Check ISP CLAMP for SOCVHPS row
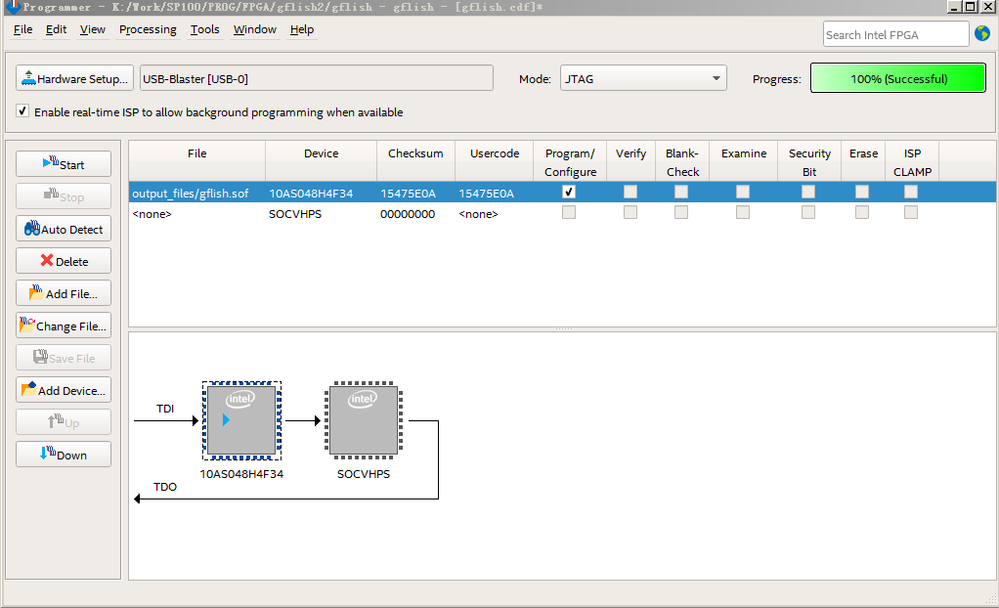This screenshot has height=608, width=999. point(911,212)
